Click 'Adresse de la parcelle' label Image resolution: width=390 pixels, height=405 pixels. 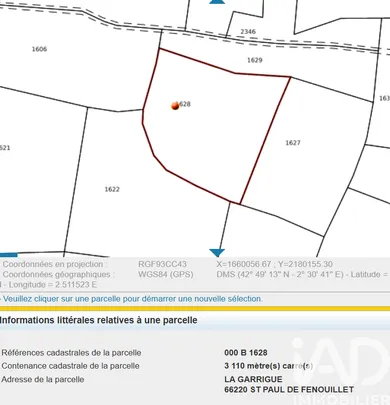tap(43, 379)
